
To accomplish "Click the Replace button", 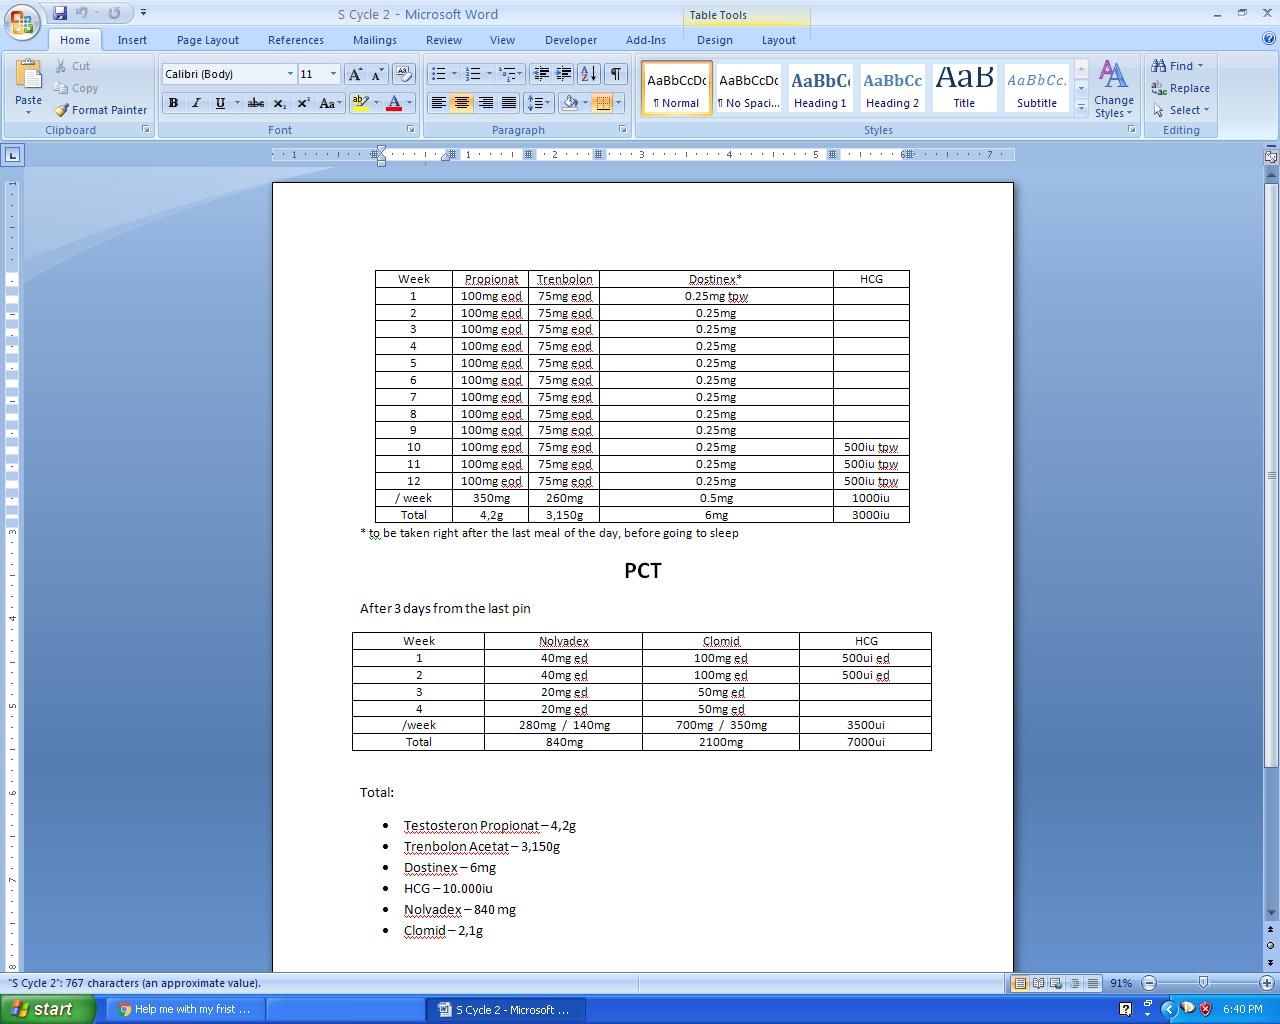I will click(1180, 88).
